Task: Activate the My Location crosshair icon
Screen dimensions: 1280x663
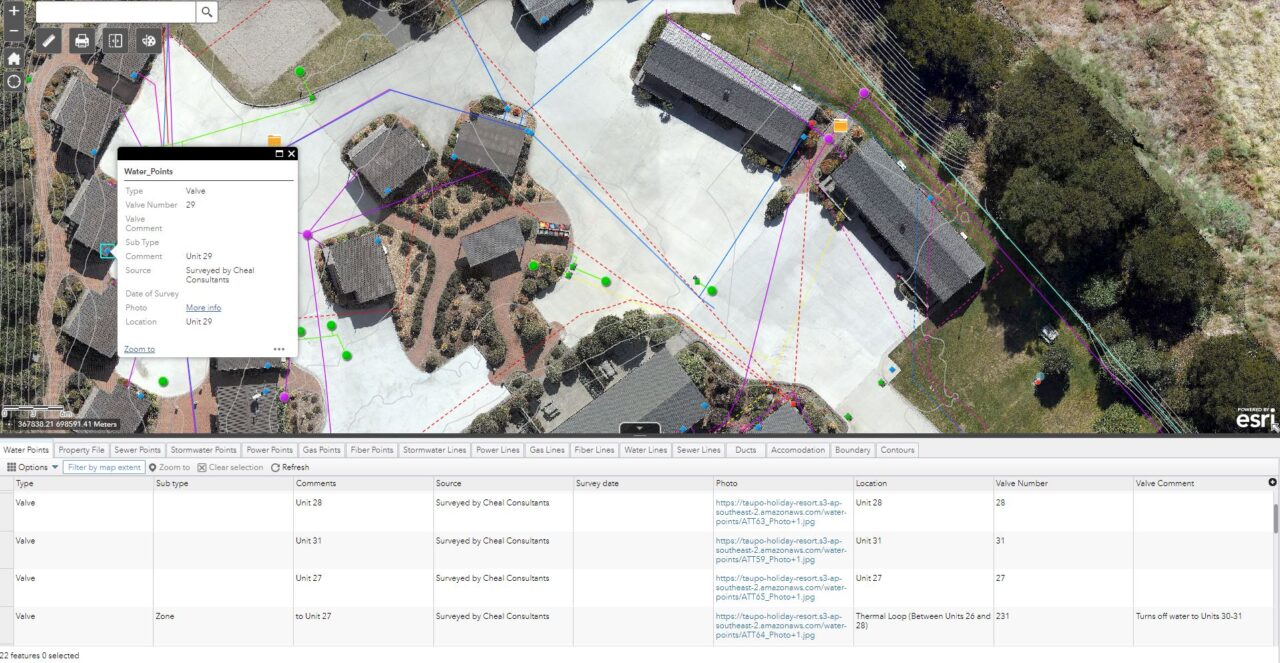Action: (13, 81)
